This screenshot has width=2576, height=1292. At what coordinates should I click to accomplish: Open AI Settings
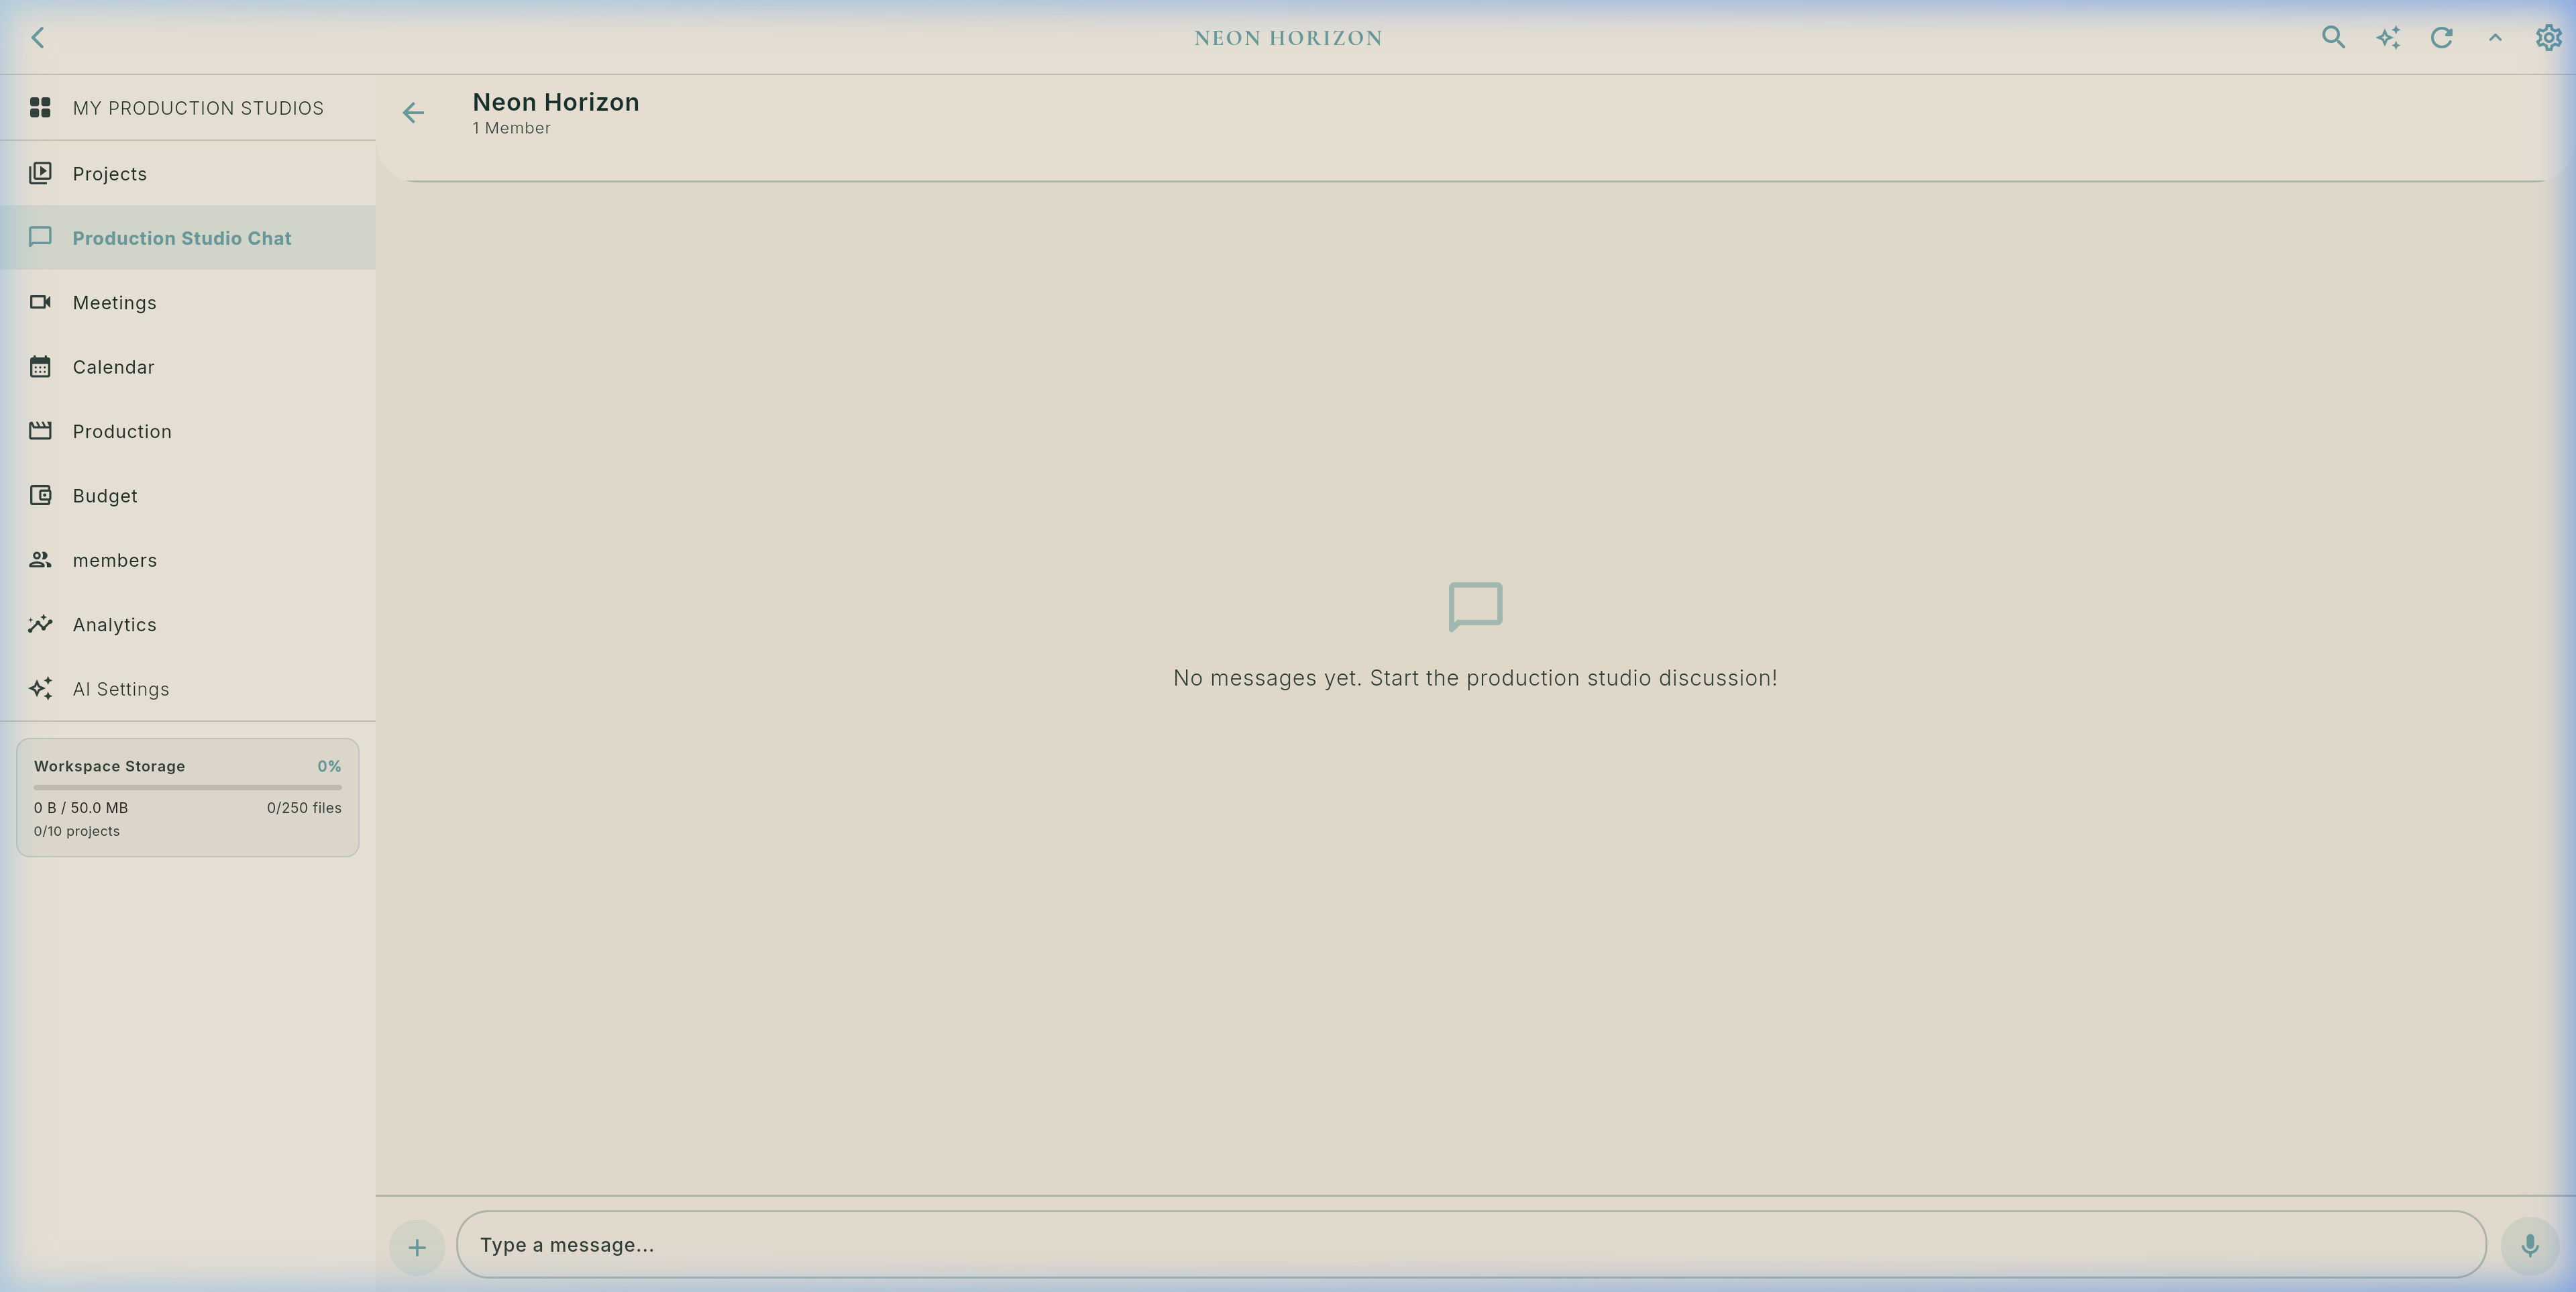(x=188, y=689)
